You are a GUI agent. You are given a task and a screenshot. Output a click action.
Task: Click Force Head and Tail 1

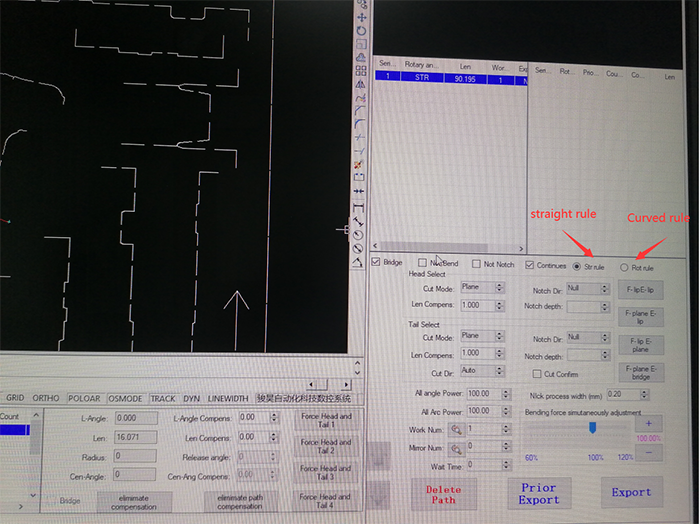click(326, 420)
